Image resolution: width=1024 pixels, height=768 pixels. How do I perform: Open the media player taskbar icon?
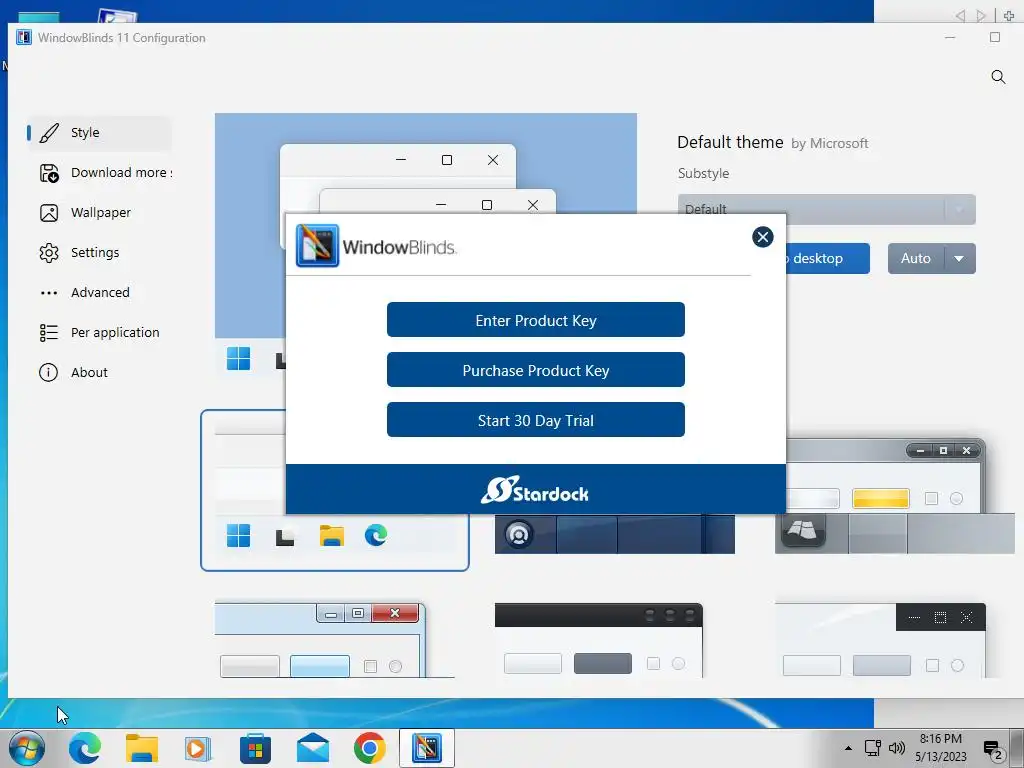(x=198, y=748)
